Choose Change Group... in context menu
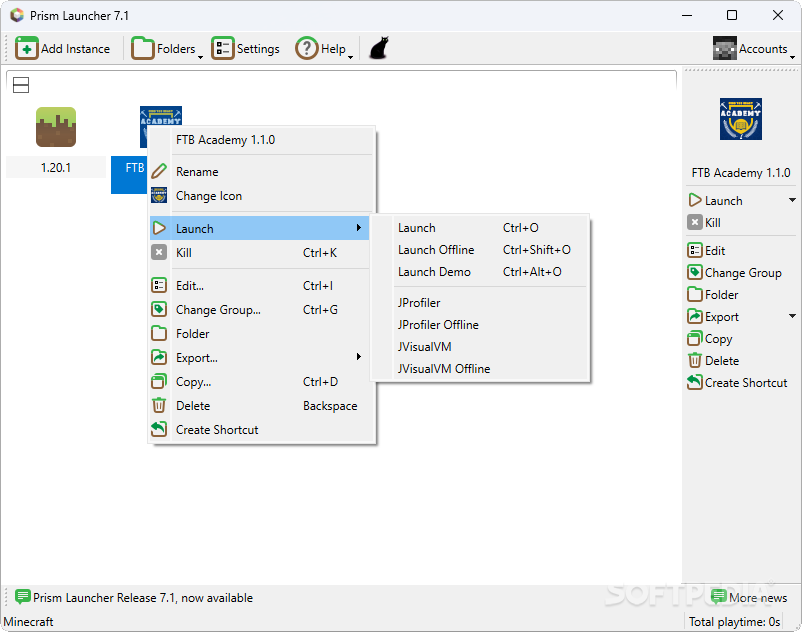This screenshot has width=802, height=632. coord(259,310)
